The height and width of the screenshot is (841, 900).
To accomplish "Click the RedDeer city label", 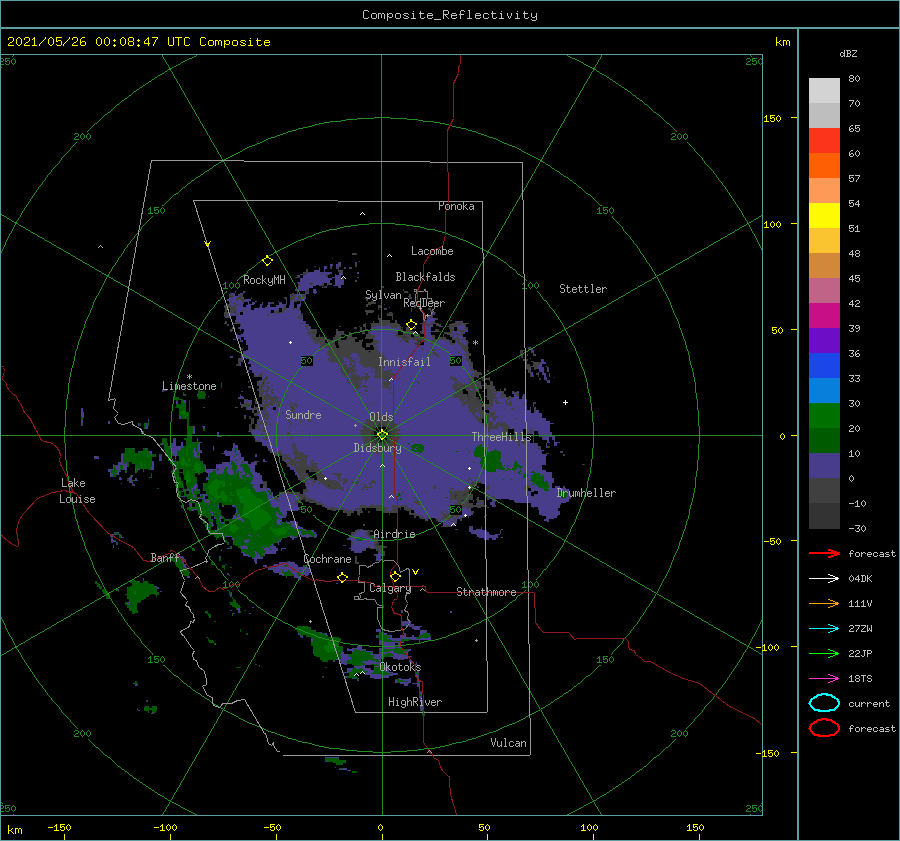I will (x=424, y=303).
